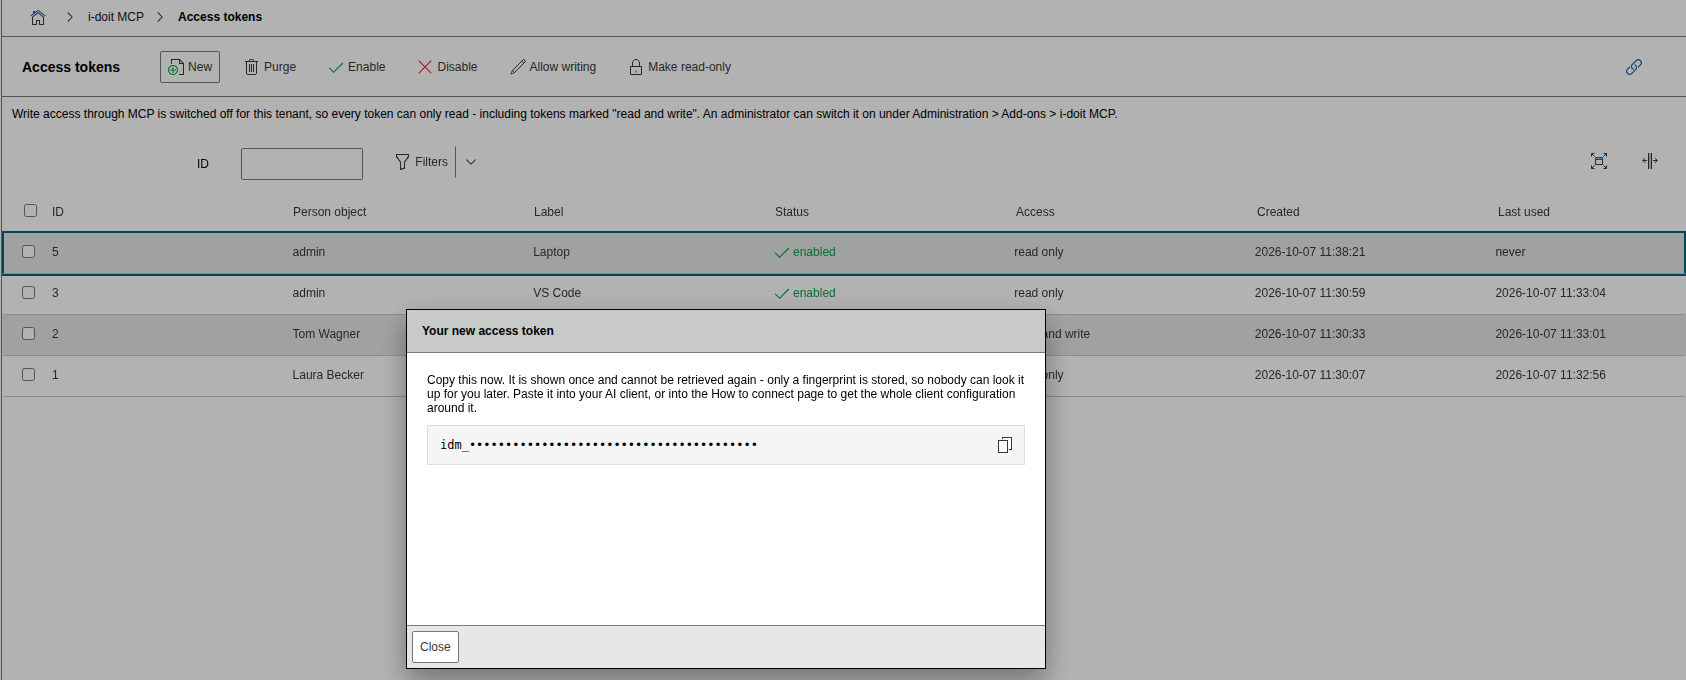Allow writing for selected tokens
1686x680 pixels.
(553, 67)
